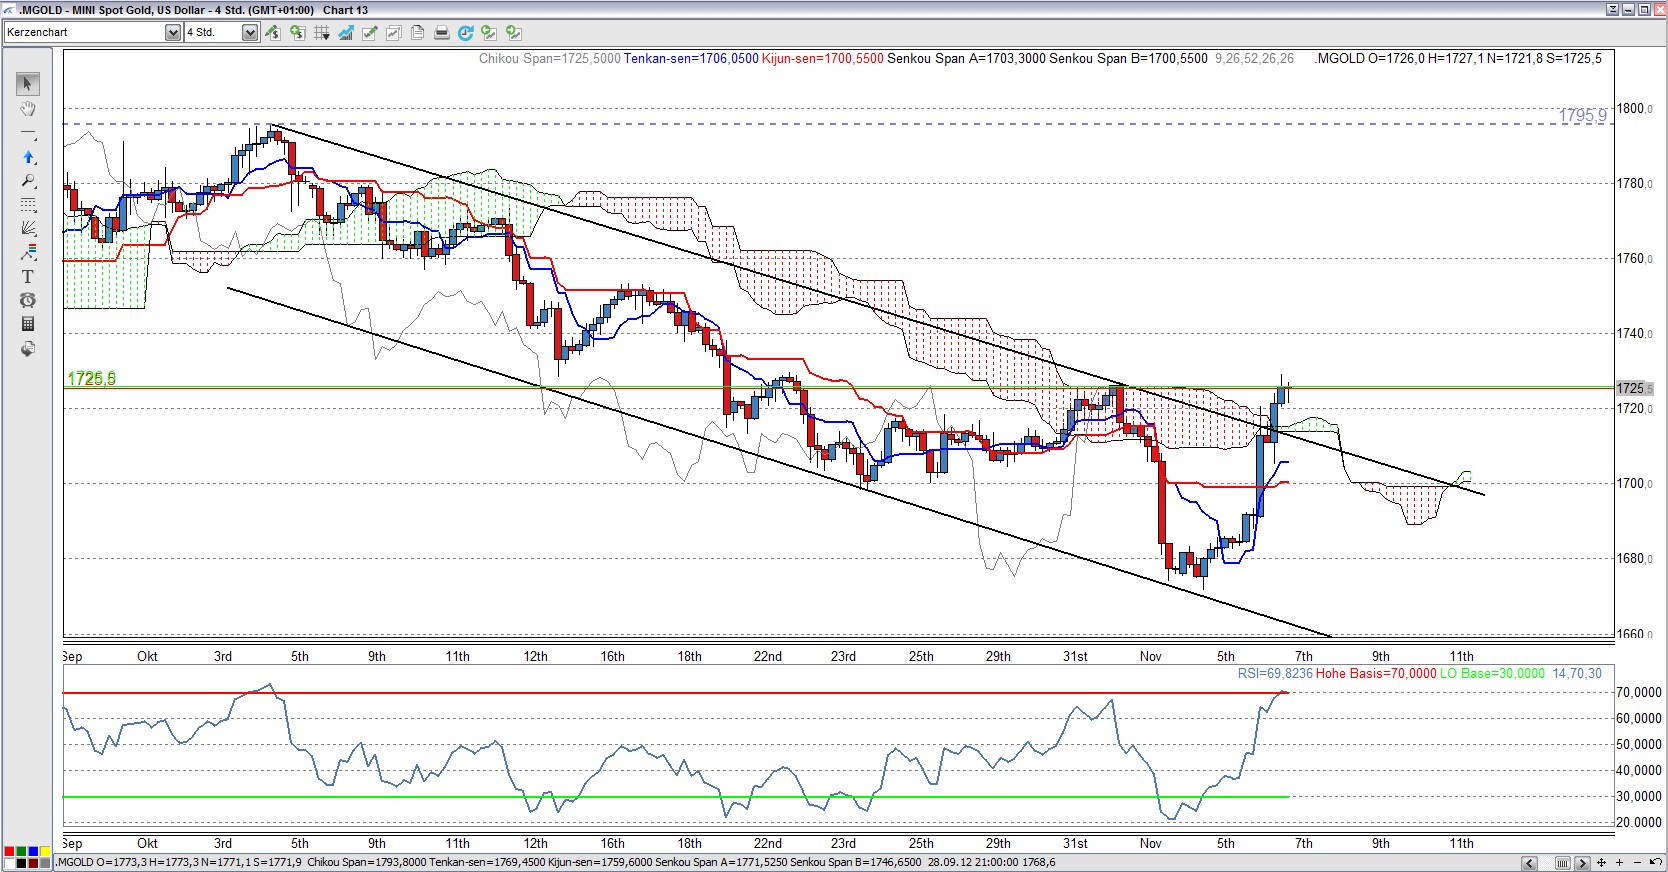This screenshot has width=1668, height=872.
Task: Expand the 4 Std. timeframe dropdown
Action: [249, 33]
